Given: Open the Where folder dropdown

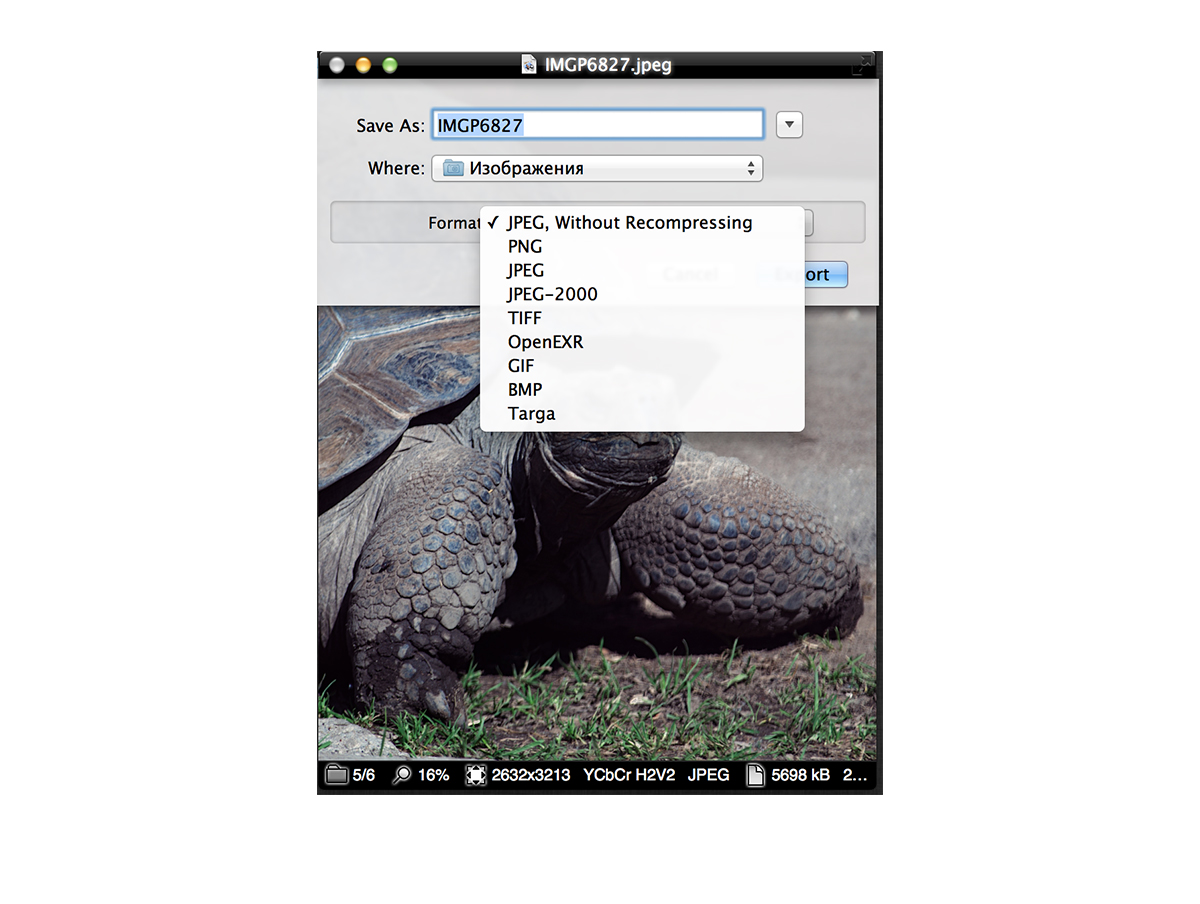Looking at the screenshot, I should pyautogui.click(x=597, y=168).
